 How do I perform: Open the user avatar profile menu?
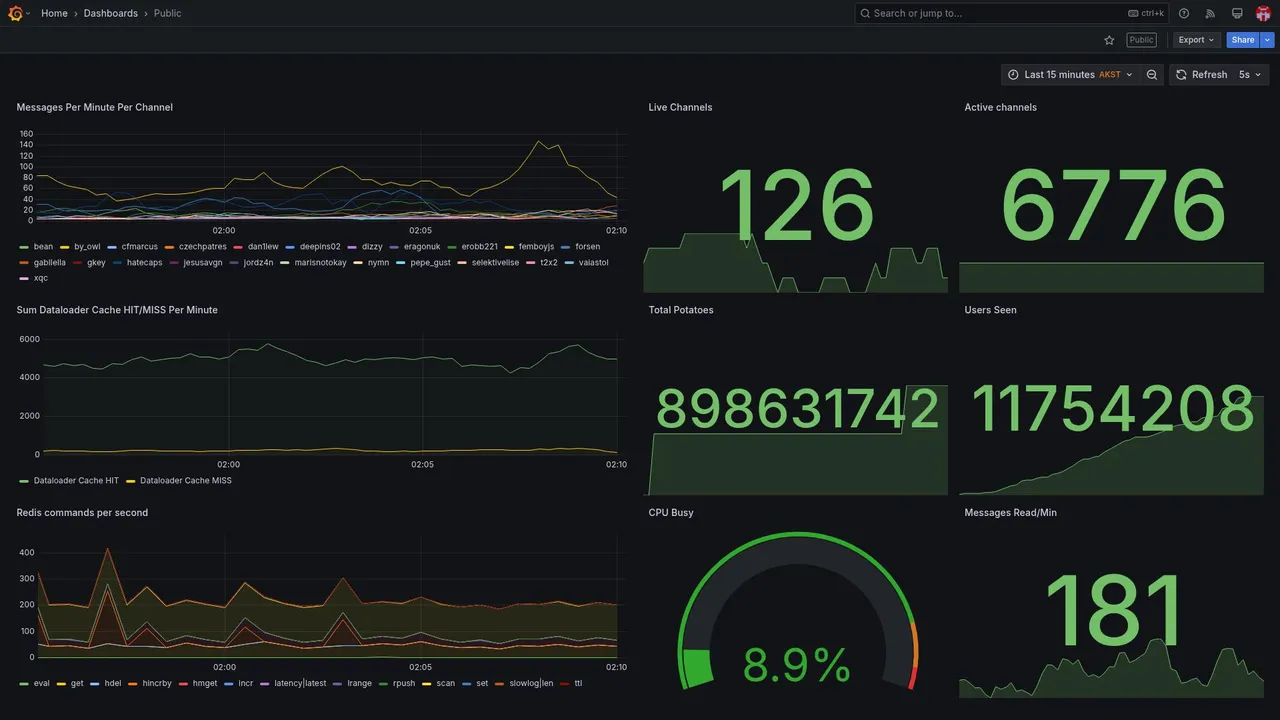1263,13
